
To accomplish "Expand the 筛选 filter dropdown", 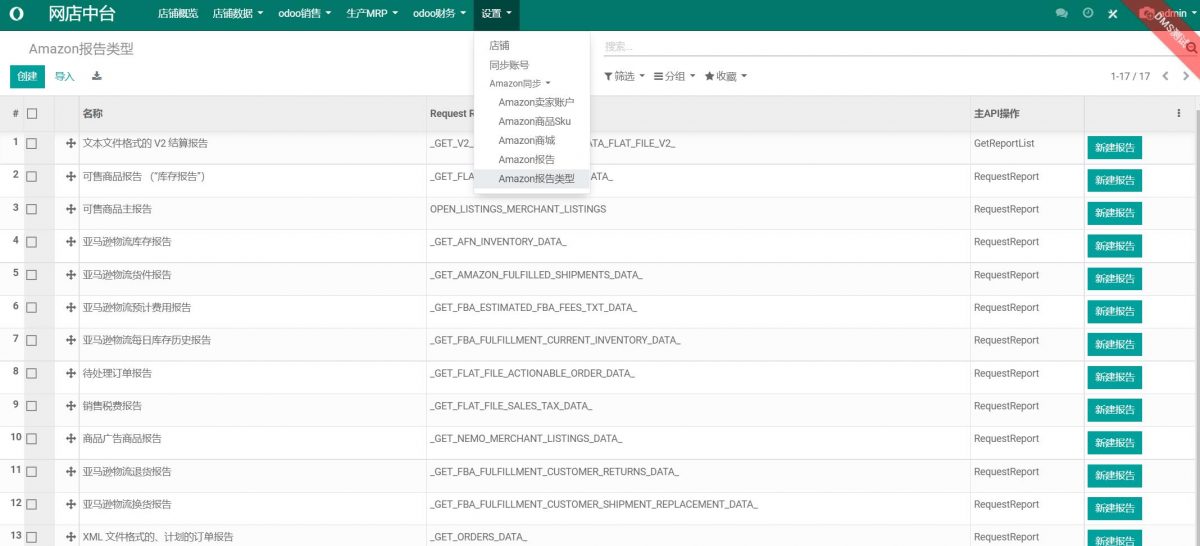I will point(624,76).
